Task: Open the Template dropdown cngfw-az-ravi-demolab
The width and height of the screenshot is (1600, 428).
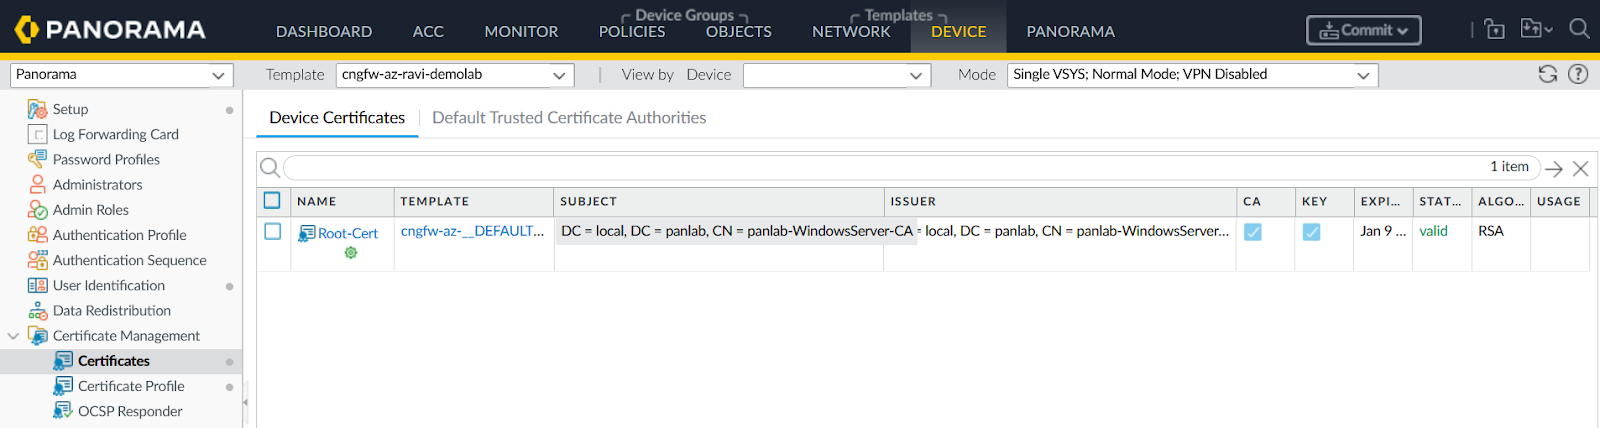Action: pyautogui.click(x=455, y=75)
